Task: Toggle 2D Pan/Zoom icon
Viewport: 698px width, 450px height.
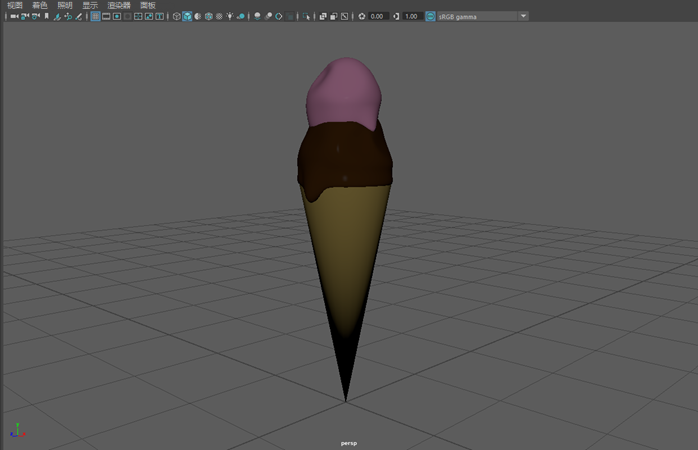Action: point(68,16)
